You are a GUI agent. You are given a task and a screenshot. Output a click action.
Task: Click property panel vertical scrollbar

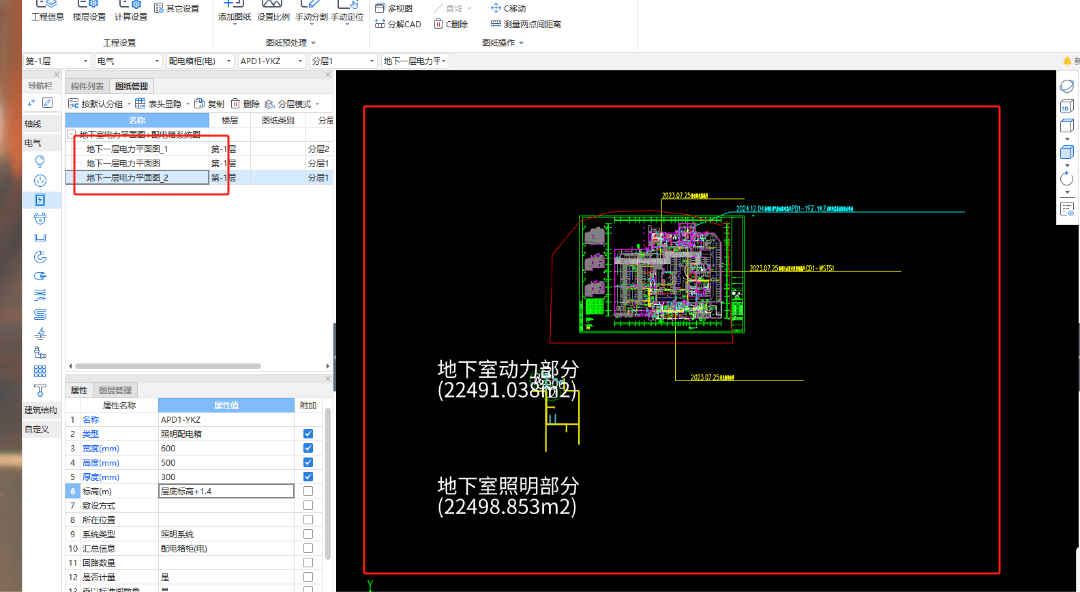328,484
